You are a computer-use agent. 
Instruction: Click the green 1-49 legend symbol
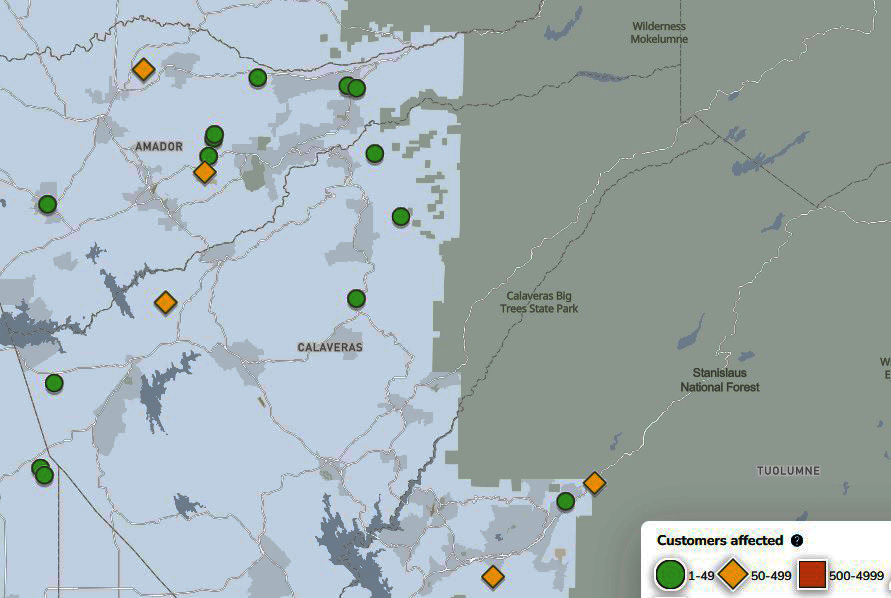click(x=670, y=576)
